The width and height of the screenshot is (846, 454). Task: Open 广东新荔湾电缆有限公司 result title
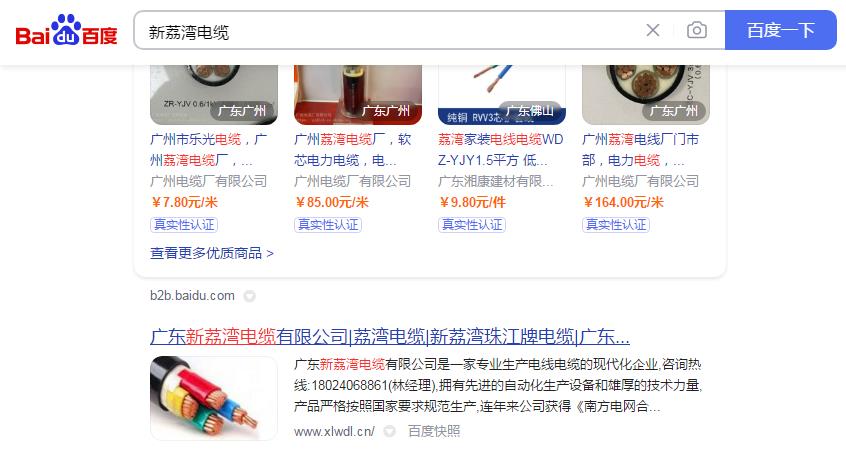coord(390,337)
